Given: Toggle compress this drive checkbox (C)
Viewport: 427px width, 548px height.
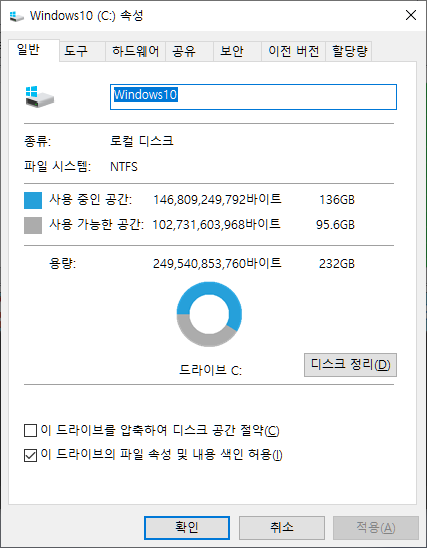Looking at the screenshot, I should (30, 430).
